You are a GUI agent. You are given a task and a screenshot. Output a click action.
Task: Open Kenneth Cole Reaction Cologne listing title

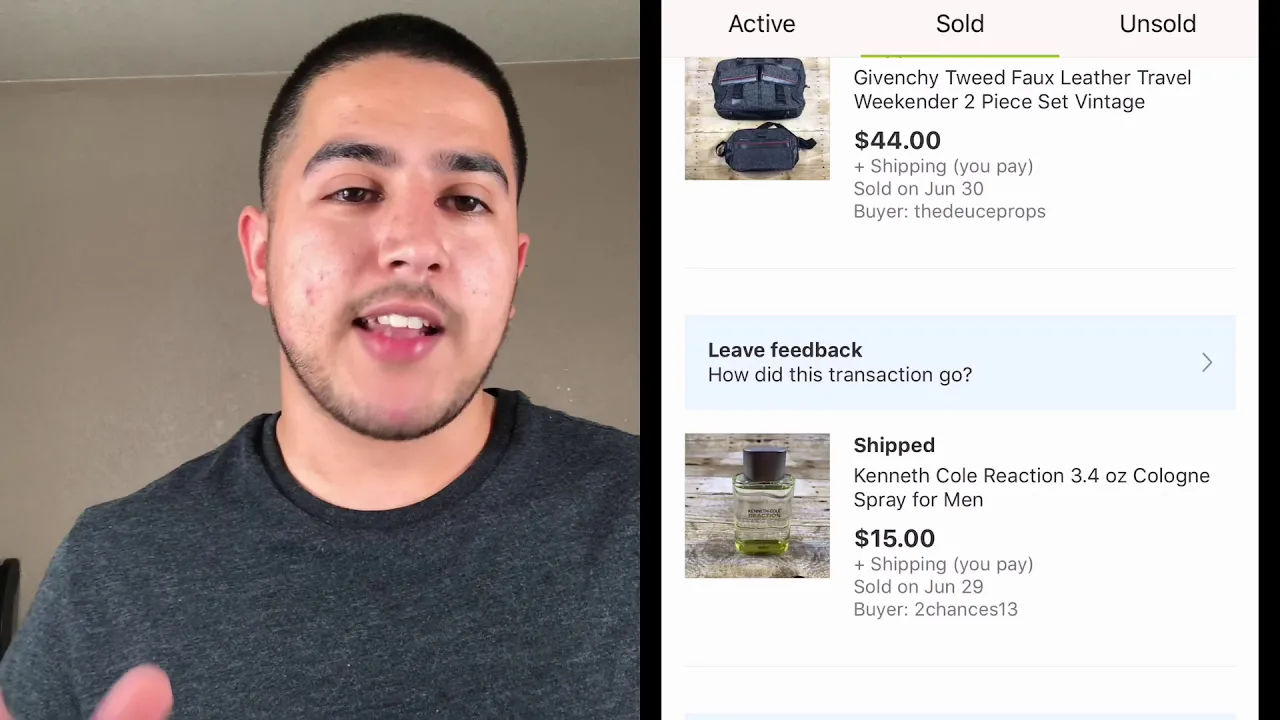click(1031, 487)
